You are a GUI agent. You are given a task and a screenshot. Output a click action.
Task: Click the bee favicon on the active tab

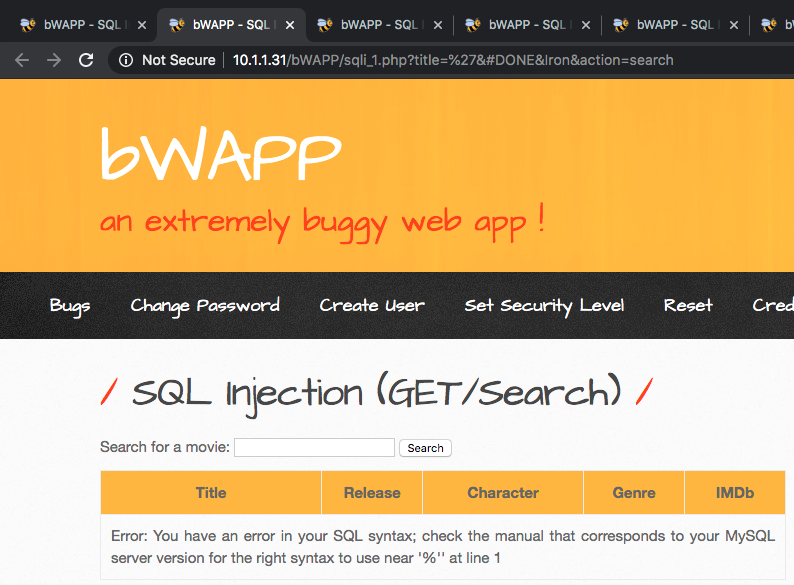pos(177,24)
